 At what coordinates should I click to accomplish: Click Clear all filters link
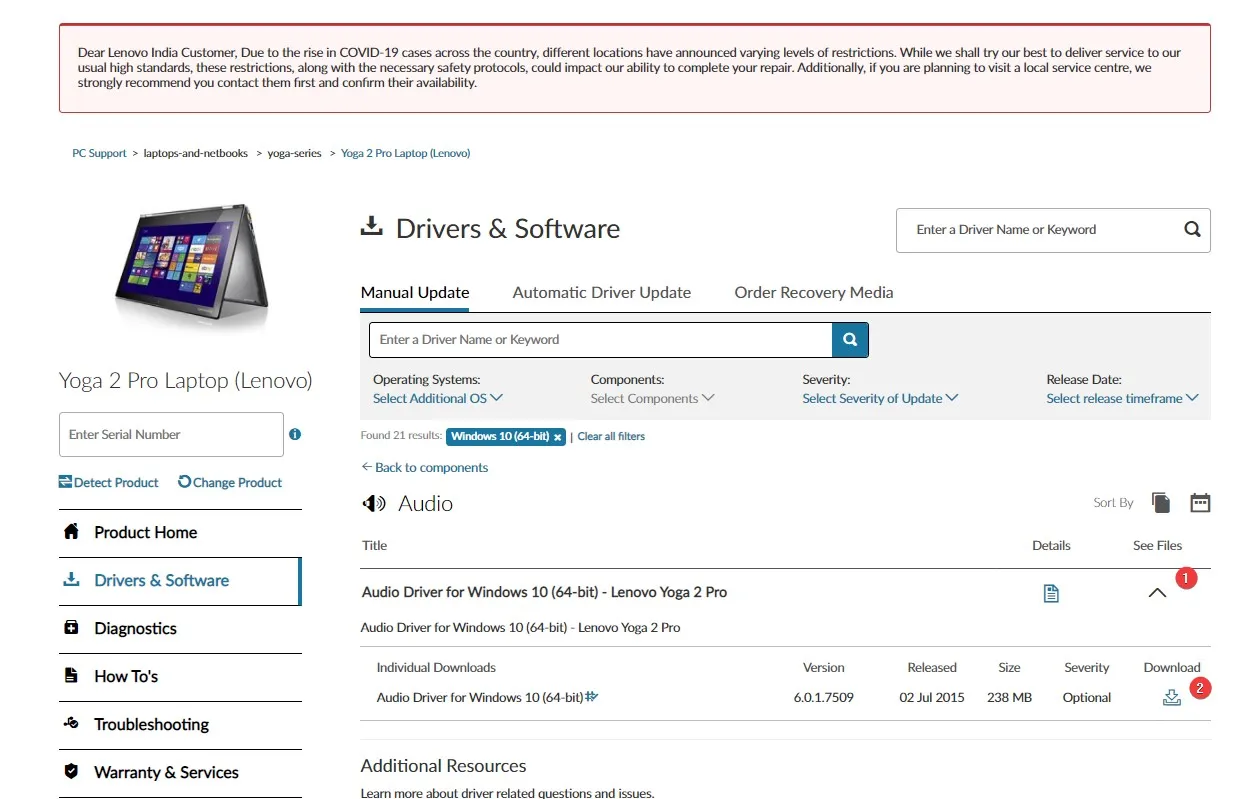click(611, 436)
